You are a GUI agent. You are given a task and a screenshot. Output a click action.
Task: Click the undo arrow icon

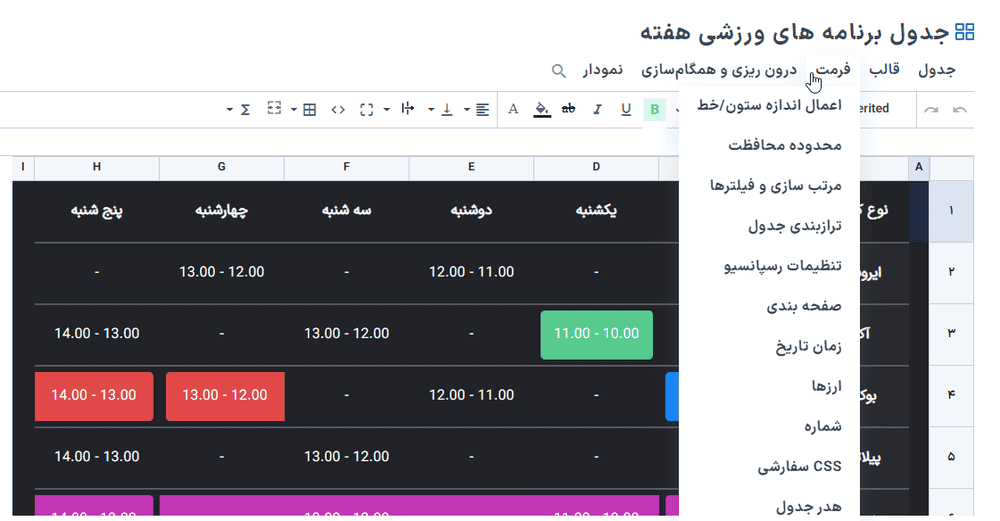point(959,110)
